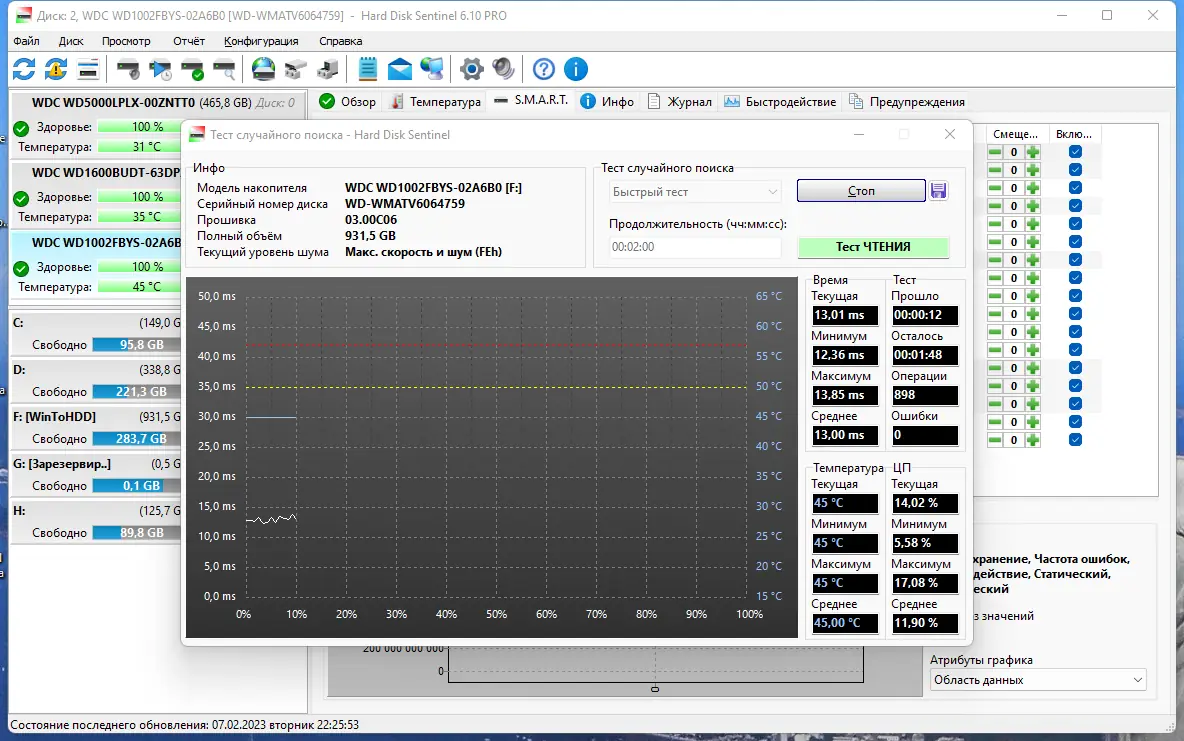Screen dimensions: 1184x741
Task: Click the blue info toolbar icon
Action: click(576, 69)
